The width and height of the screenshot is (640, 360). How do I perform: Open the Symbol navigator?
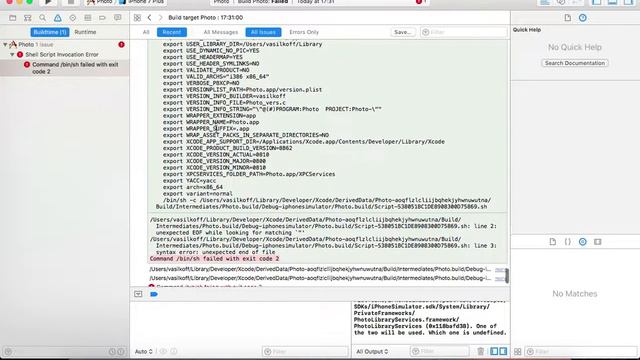(x=27, y=18)
